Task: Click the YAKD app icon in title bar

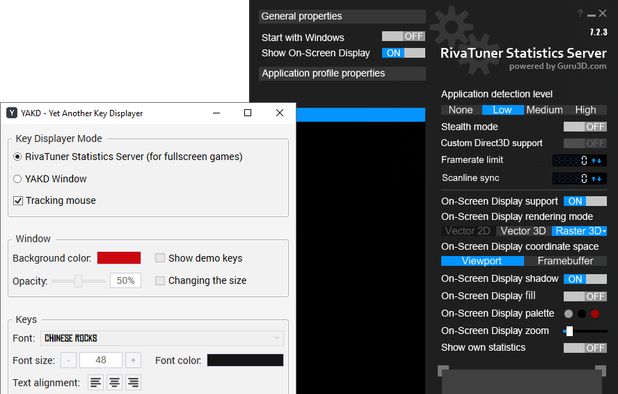Action: [12, 113]
